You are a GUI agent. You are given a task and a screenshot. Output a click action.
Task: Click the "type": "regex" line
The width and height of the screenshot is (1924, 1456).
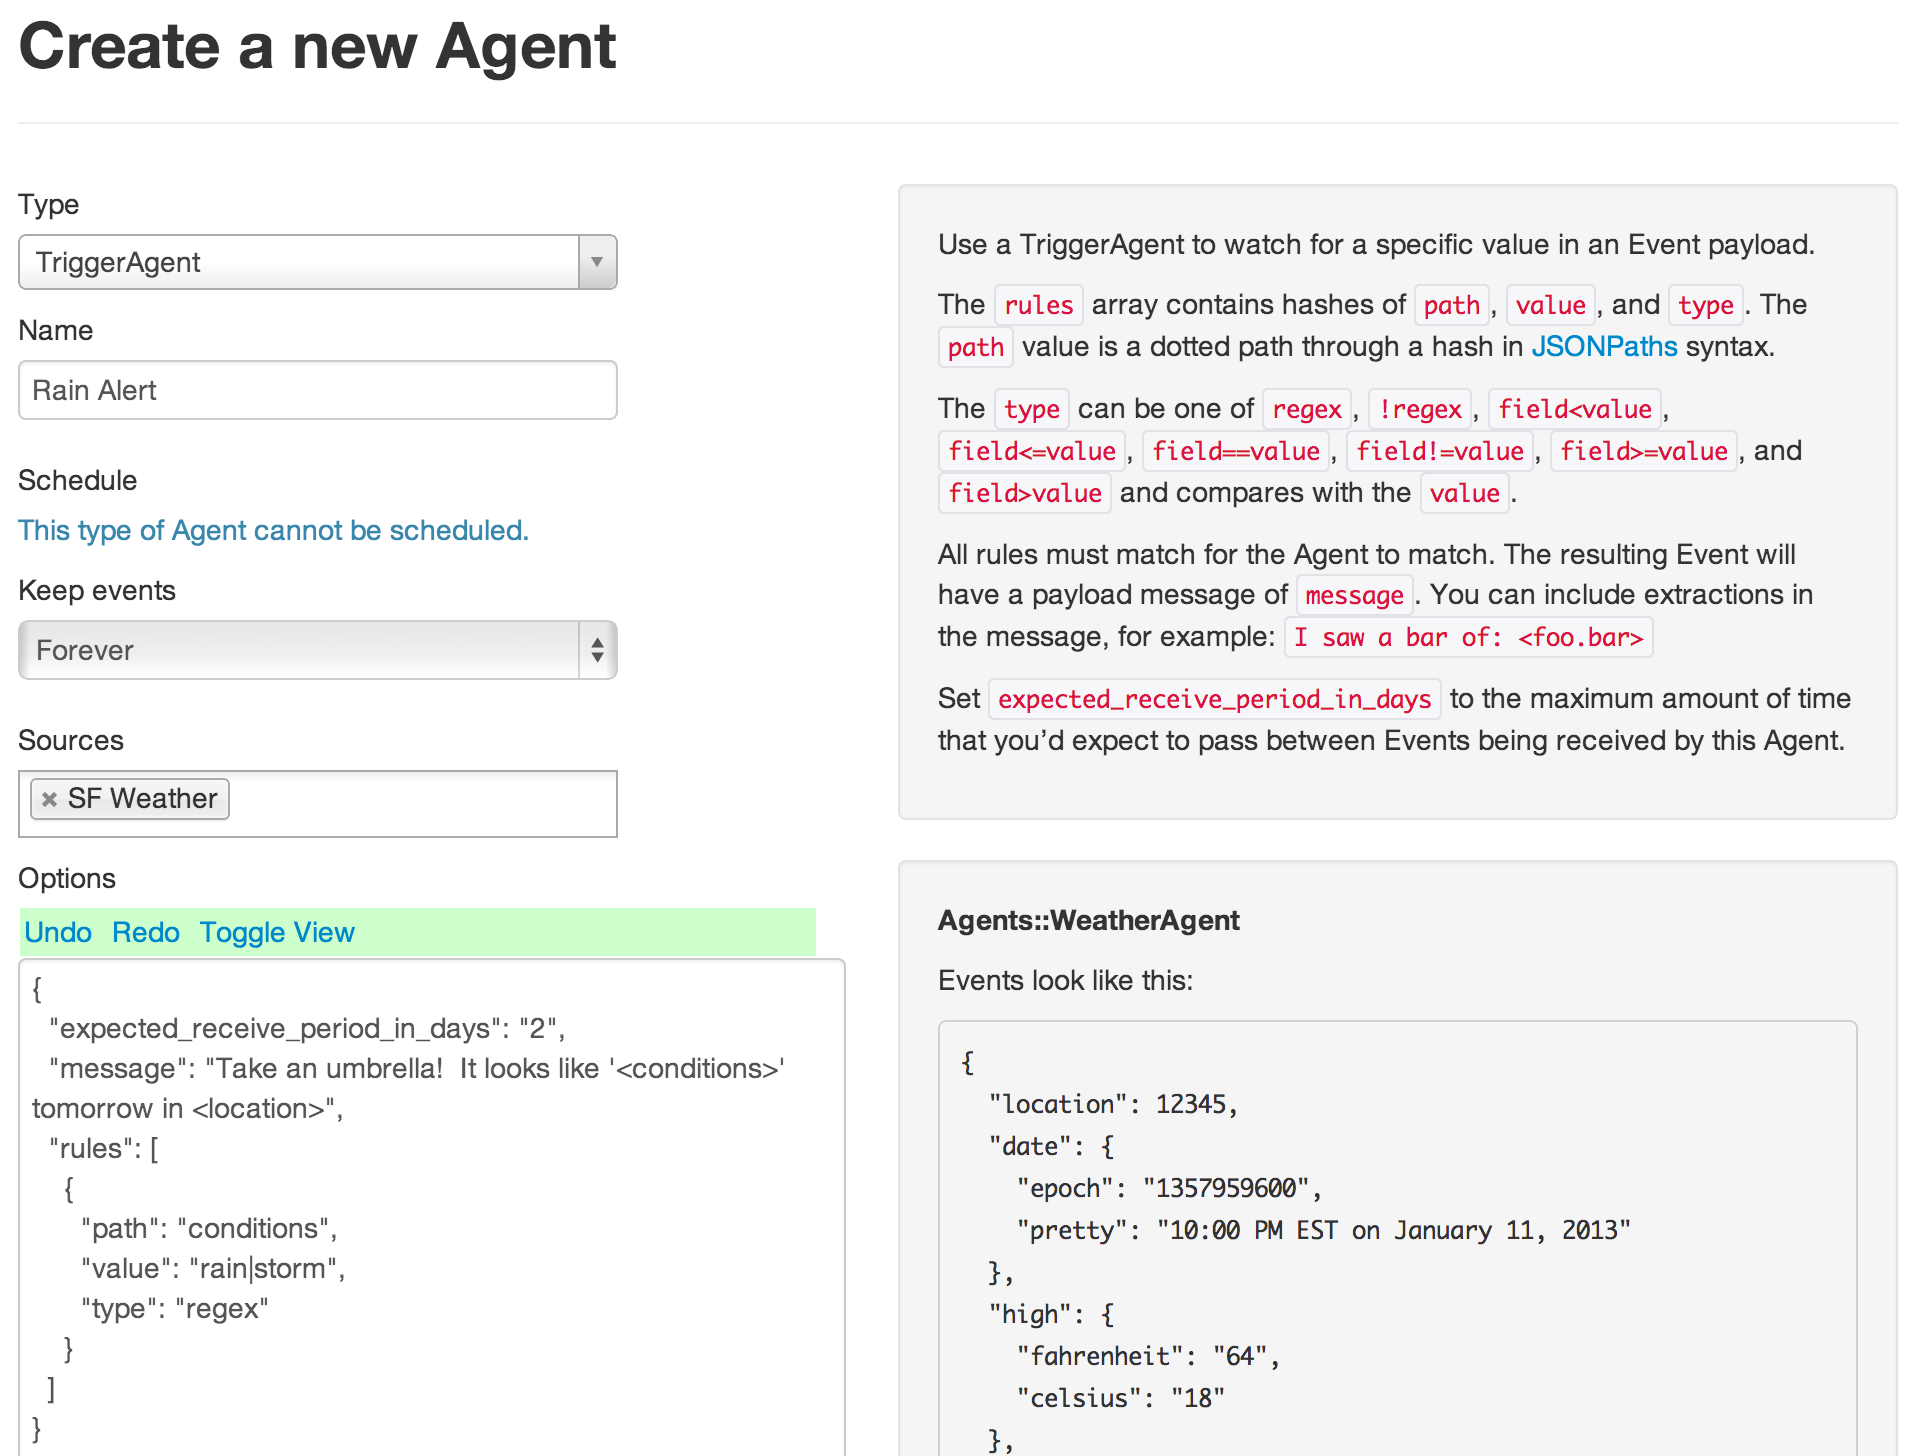pyautogui.click(x=175, y=1309)
